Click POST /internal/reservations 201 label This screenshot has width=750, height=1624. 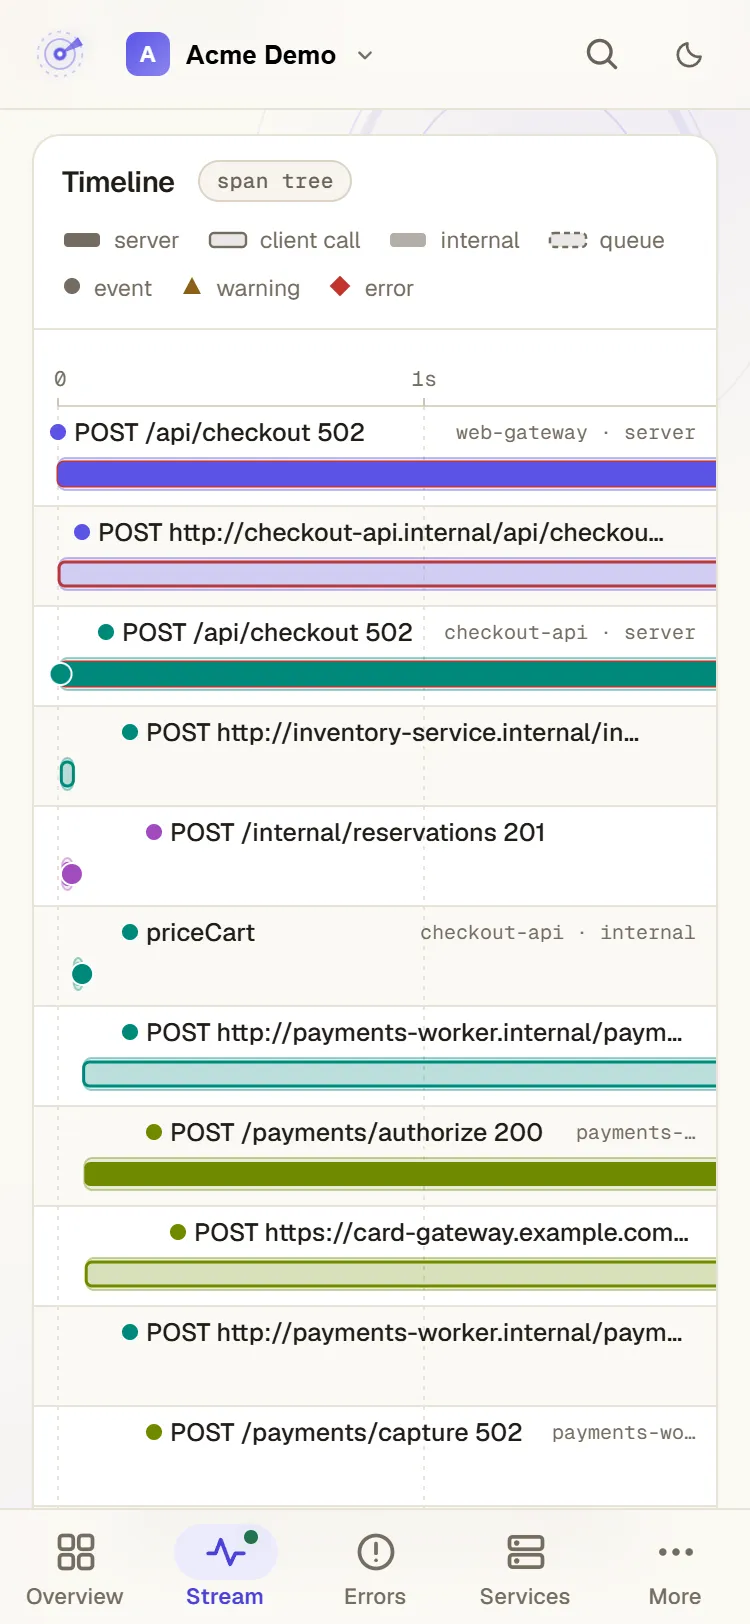358,832
